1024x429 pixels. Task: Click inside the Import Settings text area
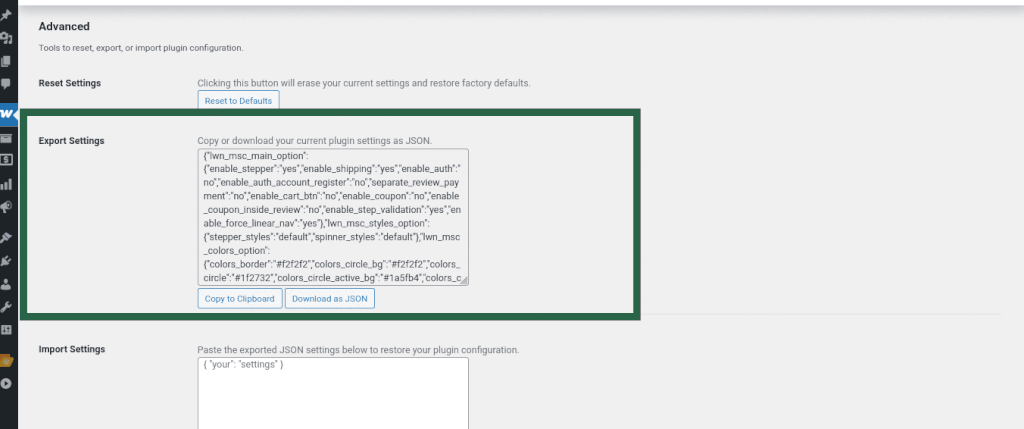click(x=333, y=395)
